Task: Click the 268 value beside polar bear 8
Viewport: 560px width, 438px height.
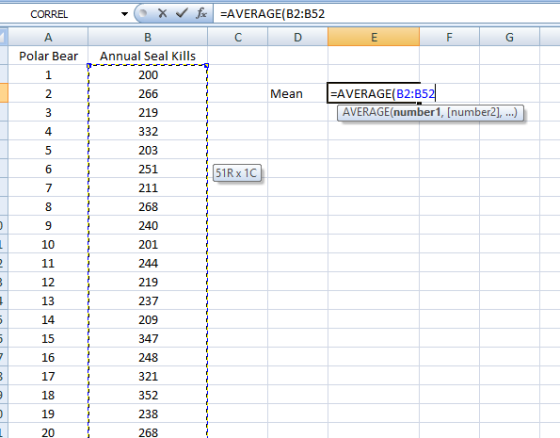Action: (x=148, y=206)
